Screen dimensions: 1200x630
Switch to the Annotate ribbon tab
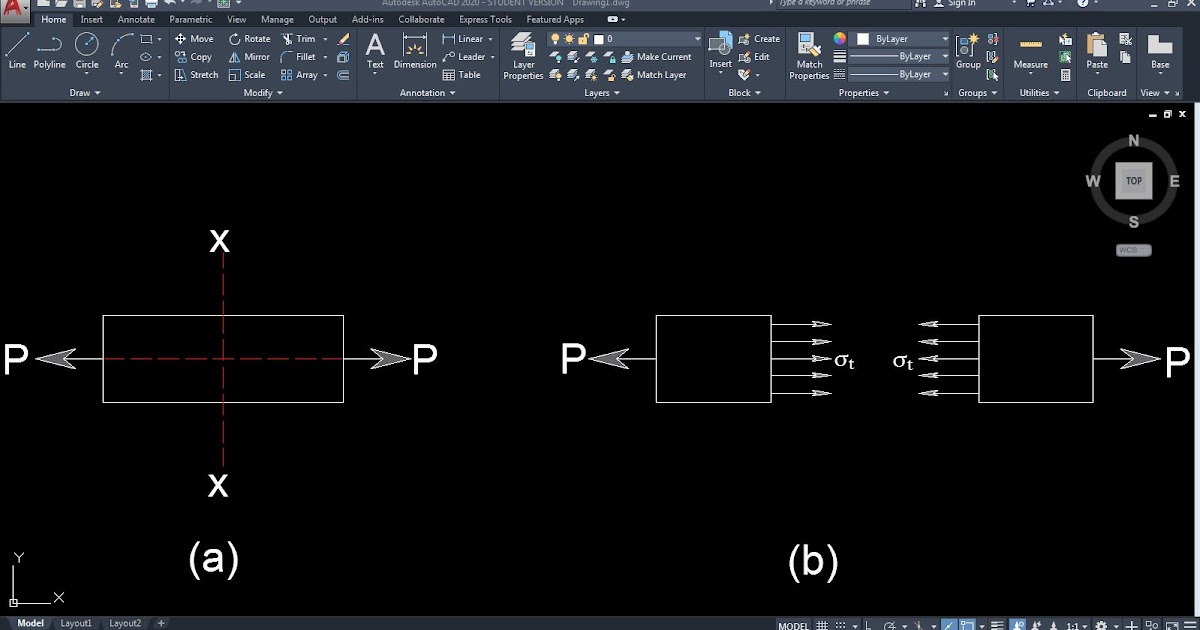point(136,18)
